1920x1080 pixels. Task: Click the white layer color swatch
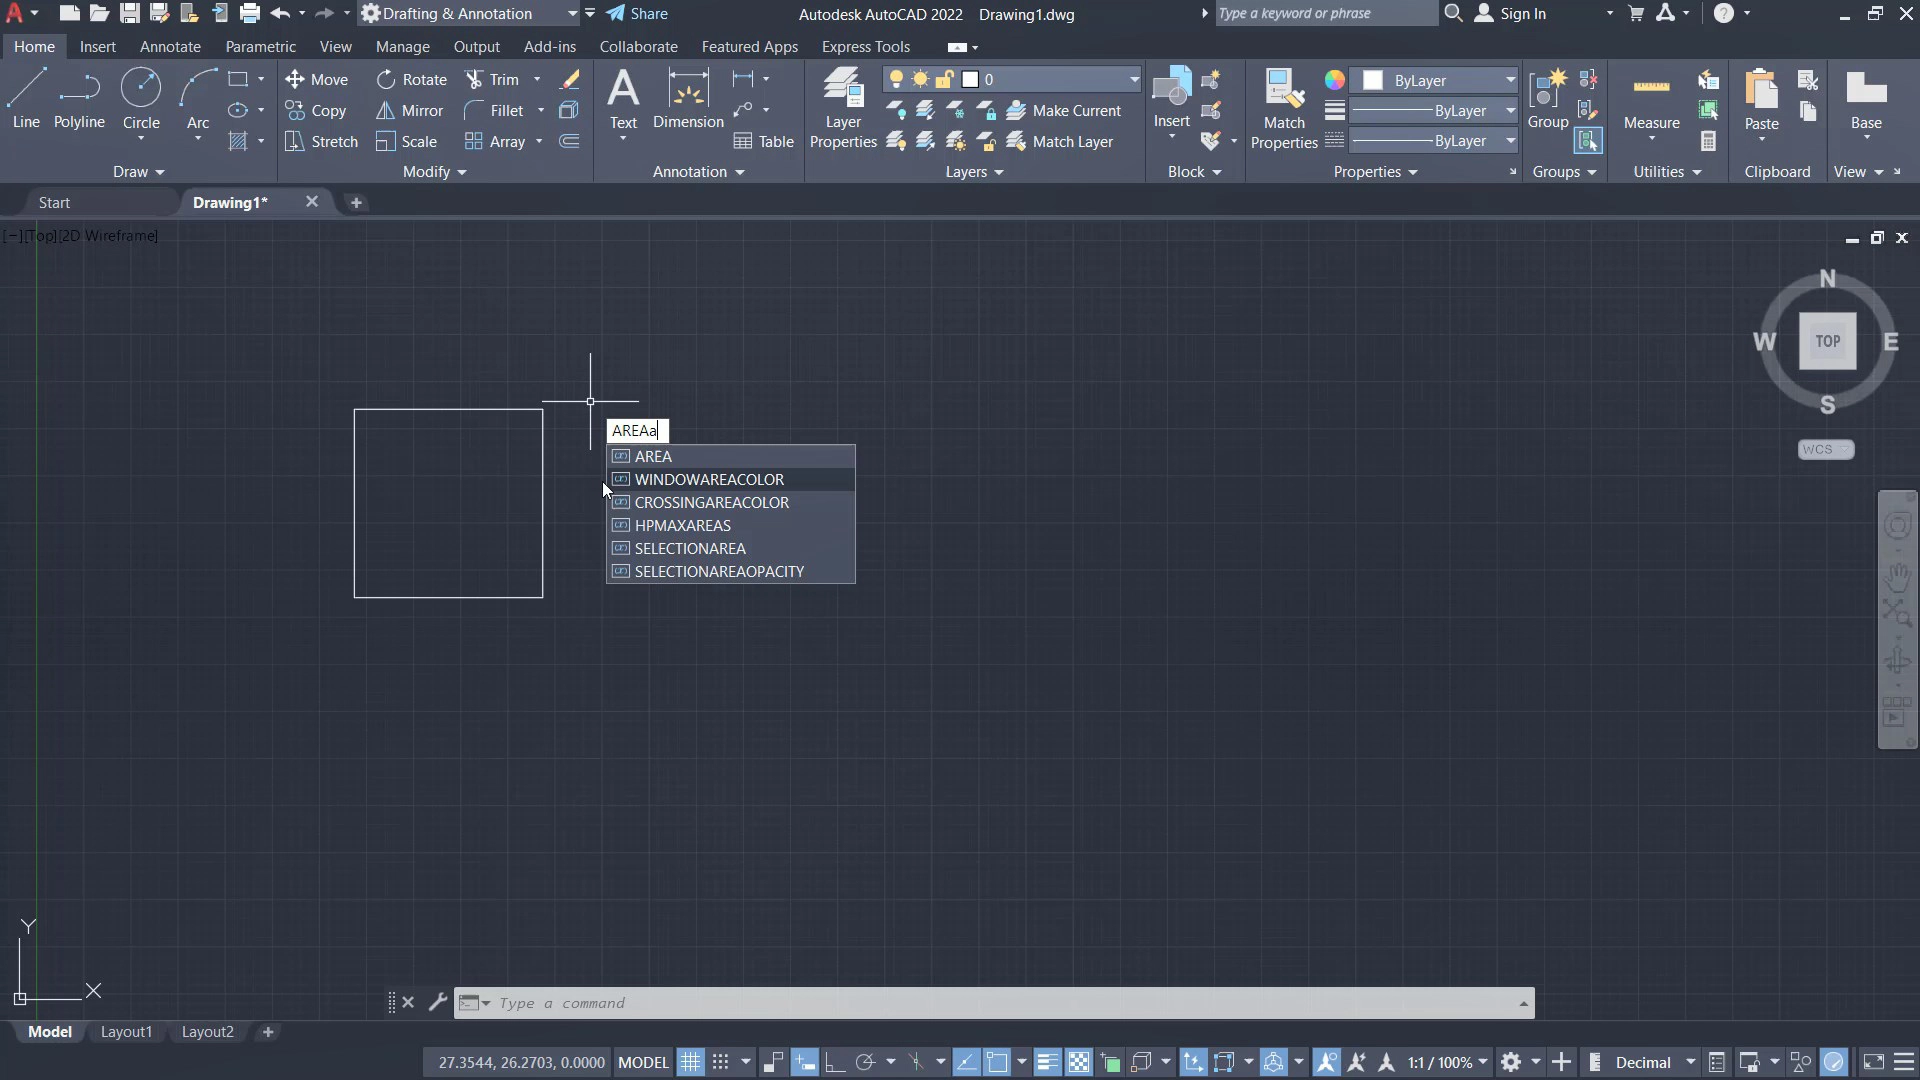click(970, 79)
